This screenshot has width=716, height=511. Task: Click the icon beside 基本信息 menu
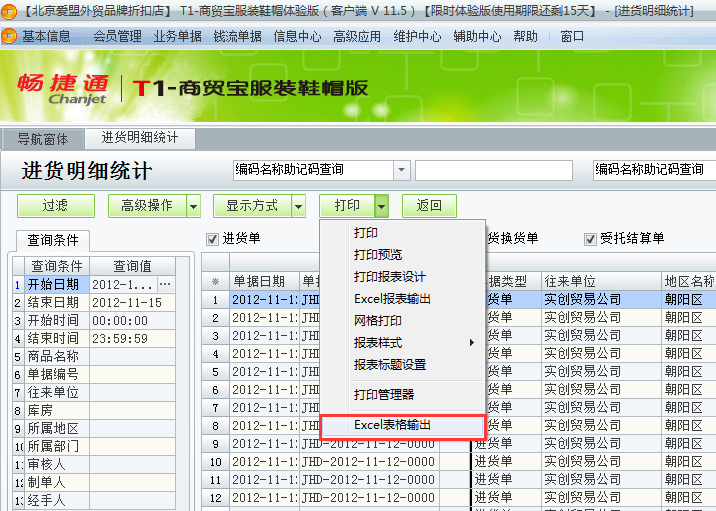pyautogui.click(x=9, y=36)
